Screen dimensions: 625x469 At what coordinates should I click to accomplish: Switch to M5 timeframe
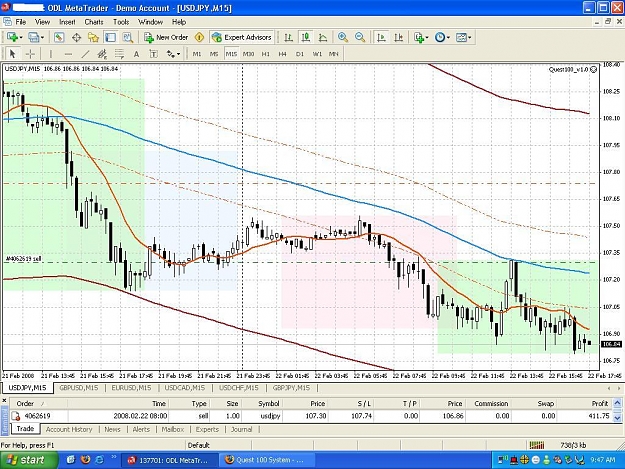click(x=214, y=54)
